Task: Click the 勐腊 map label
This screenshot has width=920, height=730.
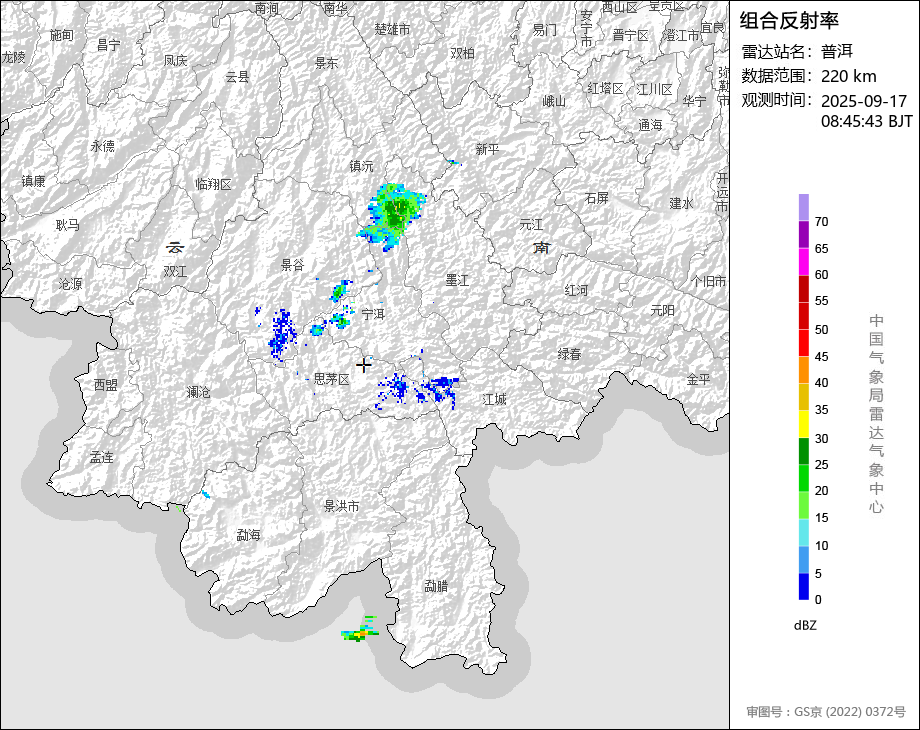Action: coord(436,586)
